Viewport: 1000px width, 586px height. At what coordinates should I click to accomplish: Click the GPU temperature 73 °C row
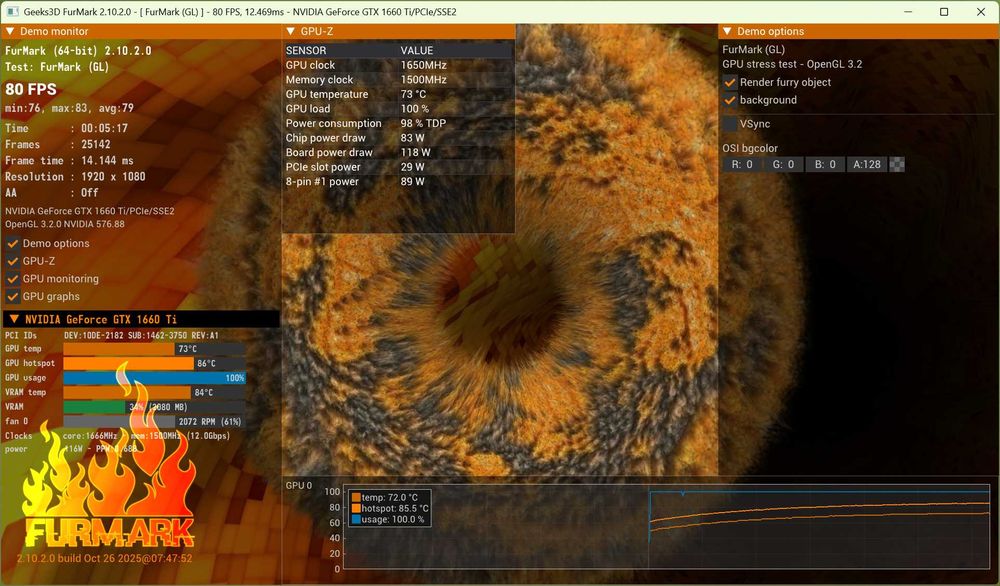point(399,94)
